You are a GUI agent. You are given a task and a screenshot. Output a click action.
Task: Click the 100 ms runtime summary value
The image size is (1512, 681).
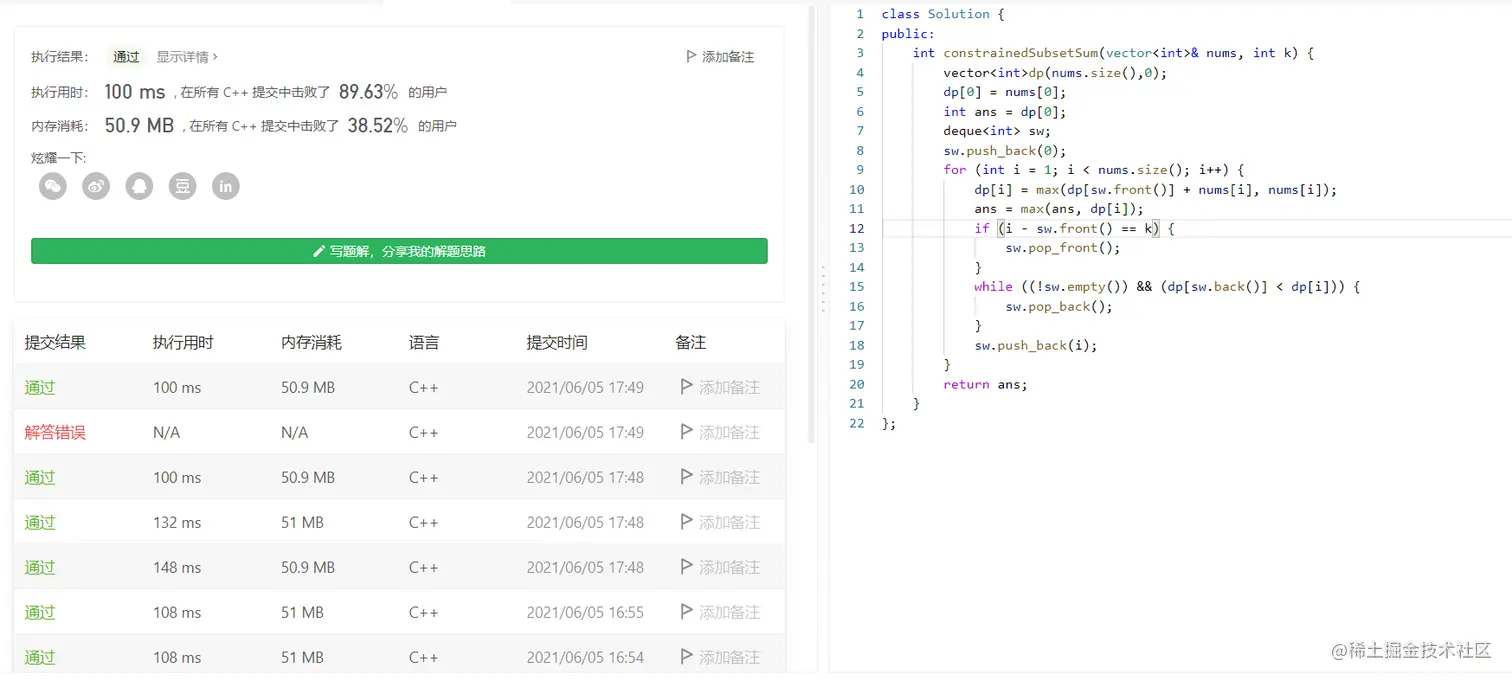click(135, 92)
